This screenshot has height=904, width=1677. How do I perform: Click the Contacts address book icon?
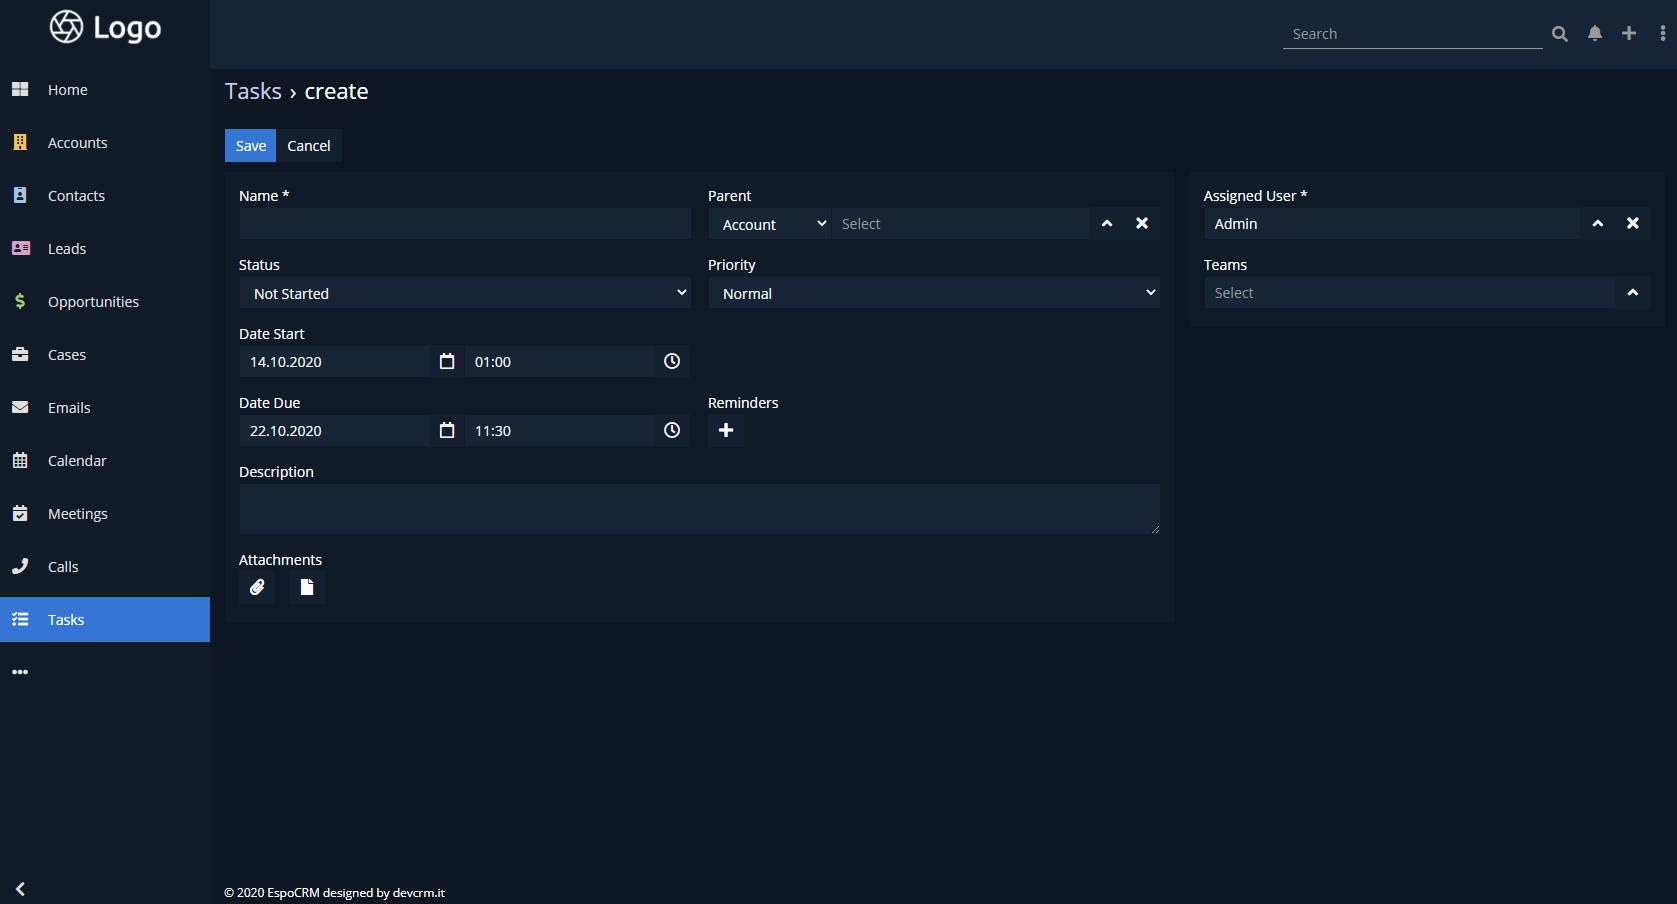(20, 196)
